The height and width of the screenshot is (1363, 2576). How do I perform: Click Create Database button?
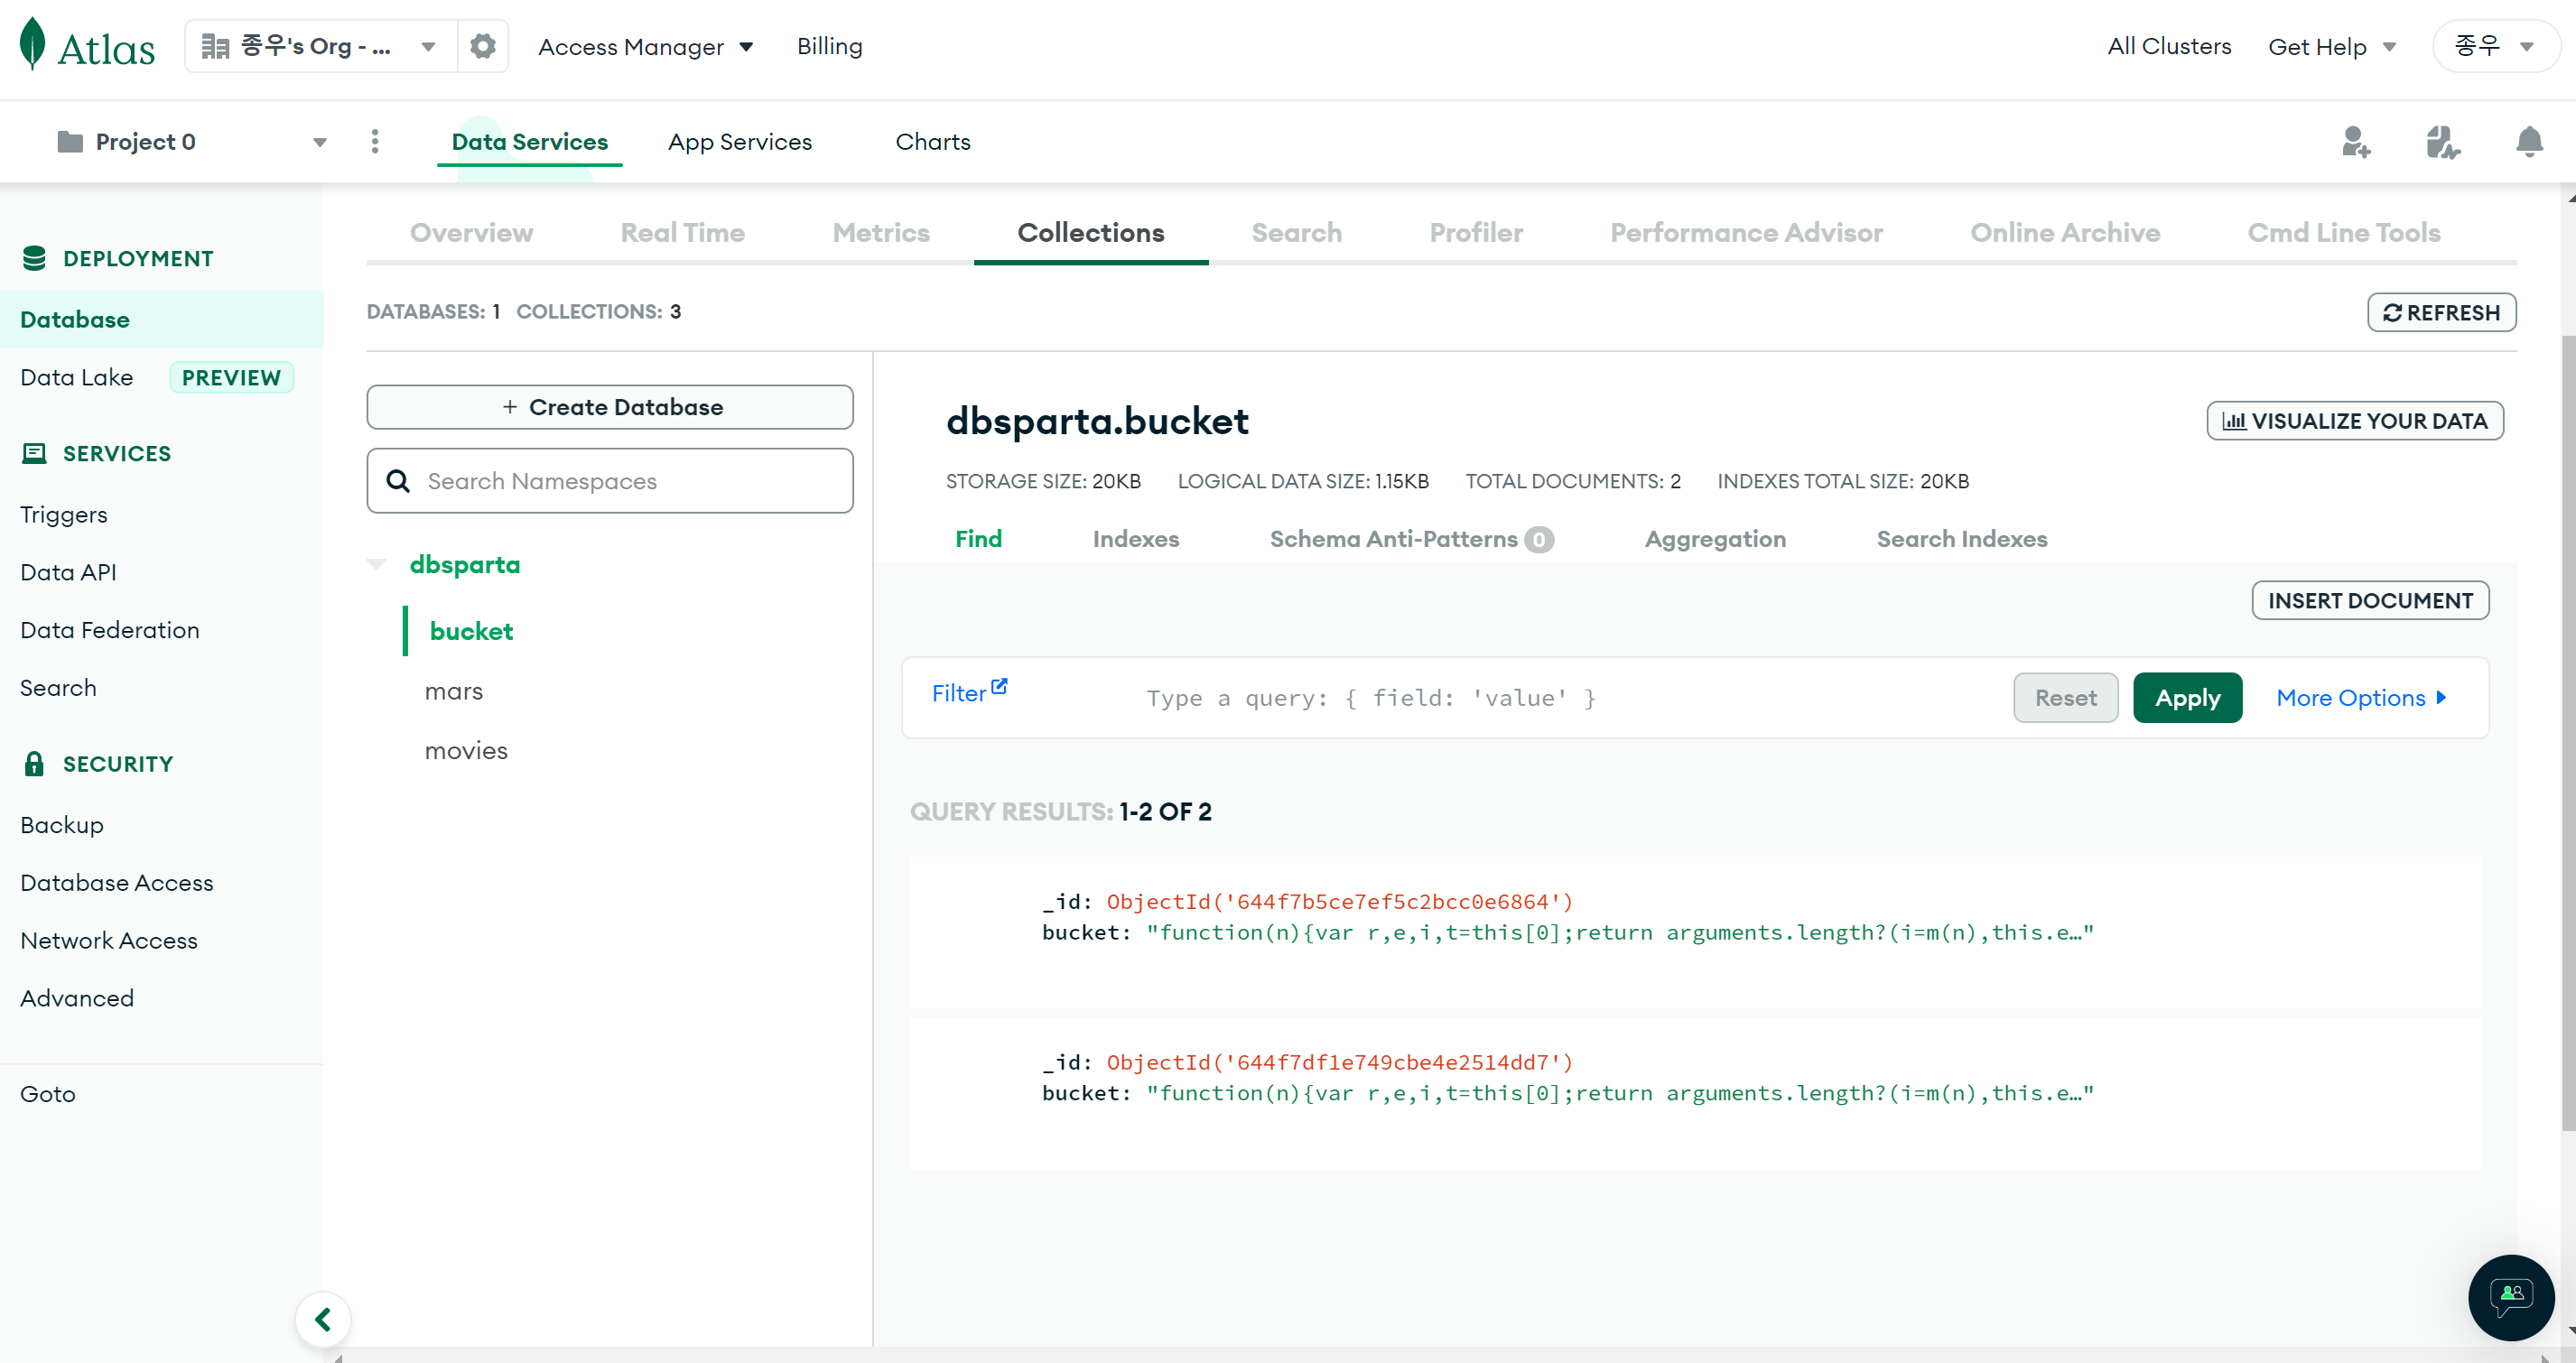(x=610, y=407)
